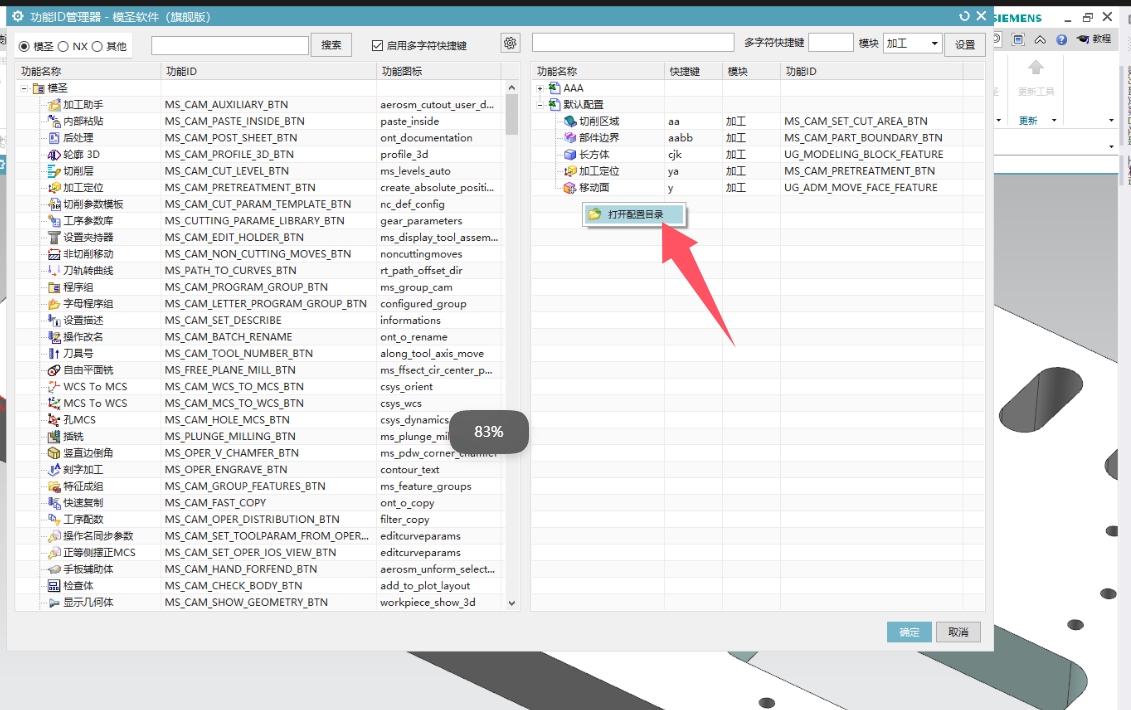This screenshot has width=1131, height=710.
Task: Click the left search input field
Action: coord(229,45)
